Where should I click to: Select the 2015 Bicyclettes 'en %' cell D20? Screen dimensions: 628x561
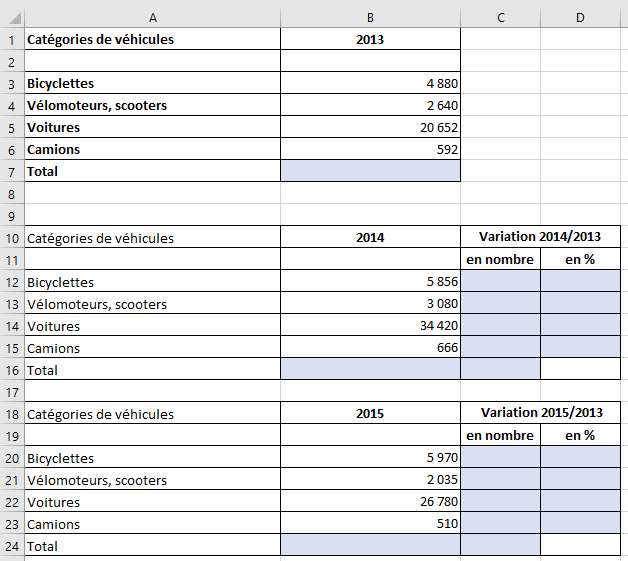tap(580, 458)
